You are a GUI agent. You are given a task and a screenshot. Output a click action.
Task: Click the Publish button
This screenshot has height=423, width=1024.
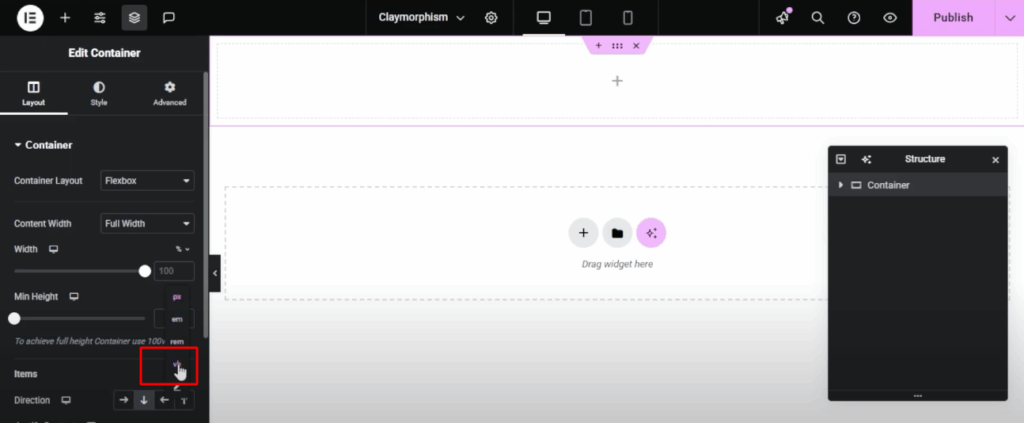[953, 18]
